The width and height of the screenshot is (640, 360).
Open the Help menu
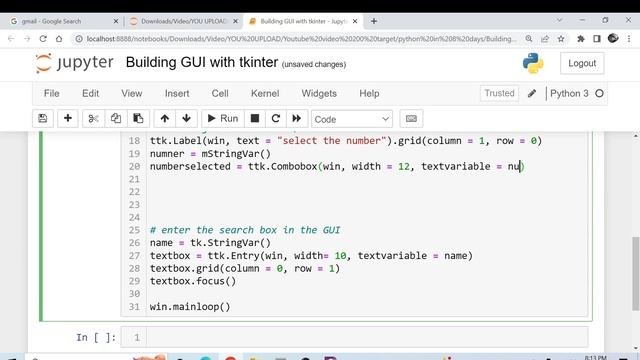point(369,93)
